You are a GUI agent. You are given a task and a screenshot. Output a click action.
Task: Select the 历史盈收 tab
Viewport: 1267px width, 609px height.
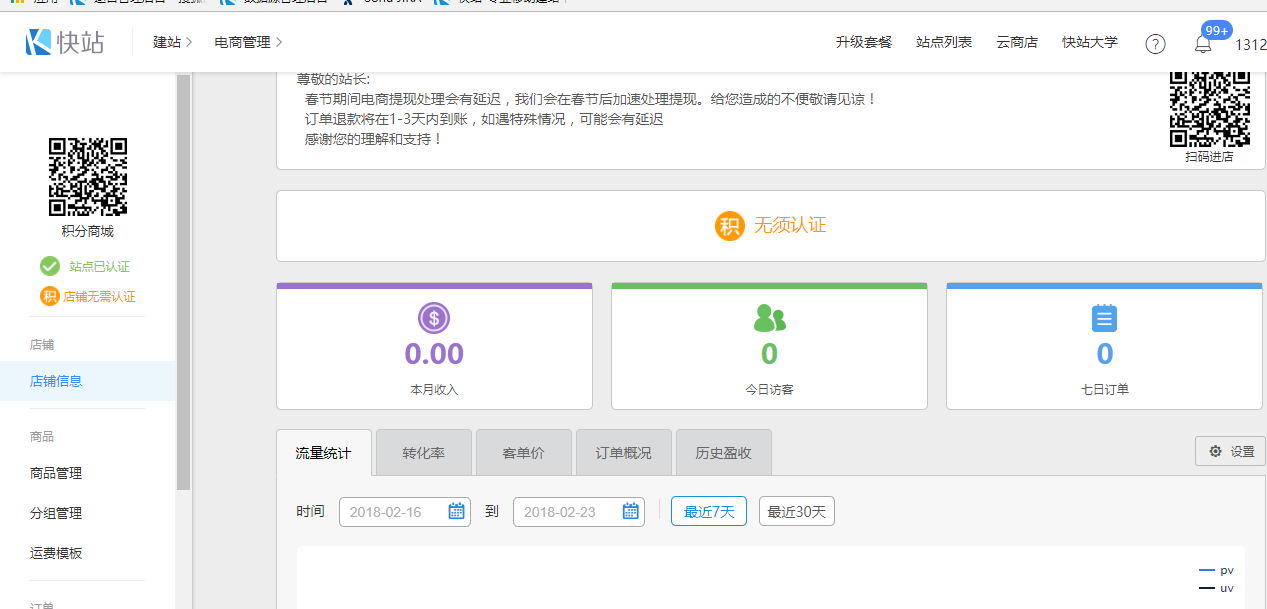[723, 453]
